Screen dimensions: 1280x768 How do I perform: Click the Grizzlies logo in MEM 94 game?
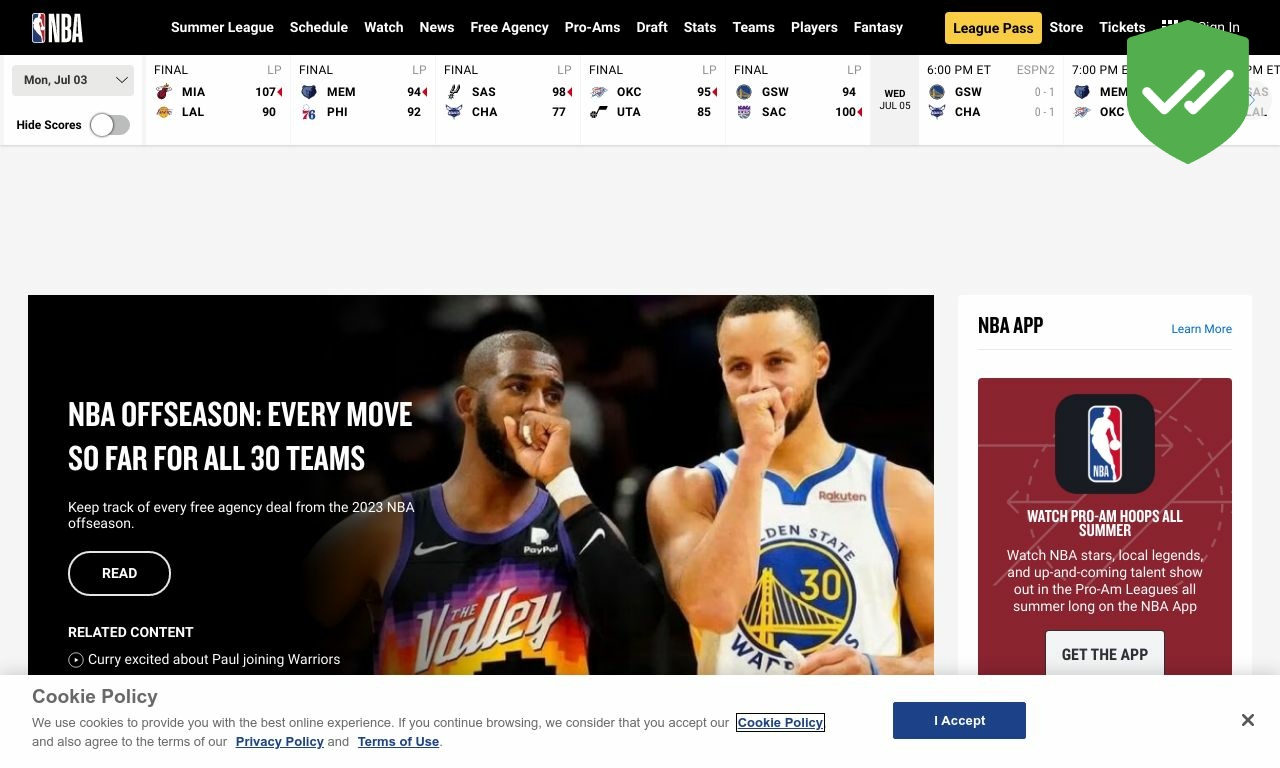(309, 92)
